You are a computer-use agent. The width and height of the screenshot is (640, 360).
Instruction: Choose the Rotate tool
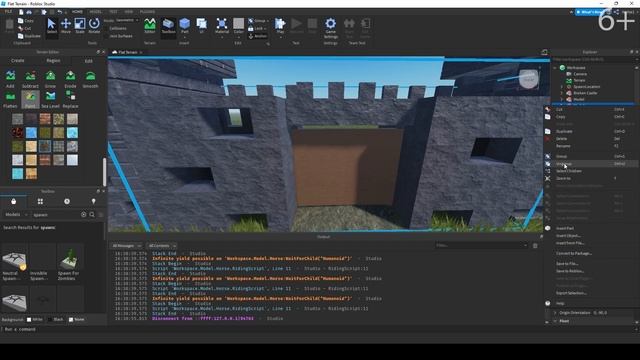(94, 26)
